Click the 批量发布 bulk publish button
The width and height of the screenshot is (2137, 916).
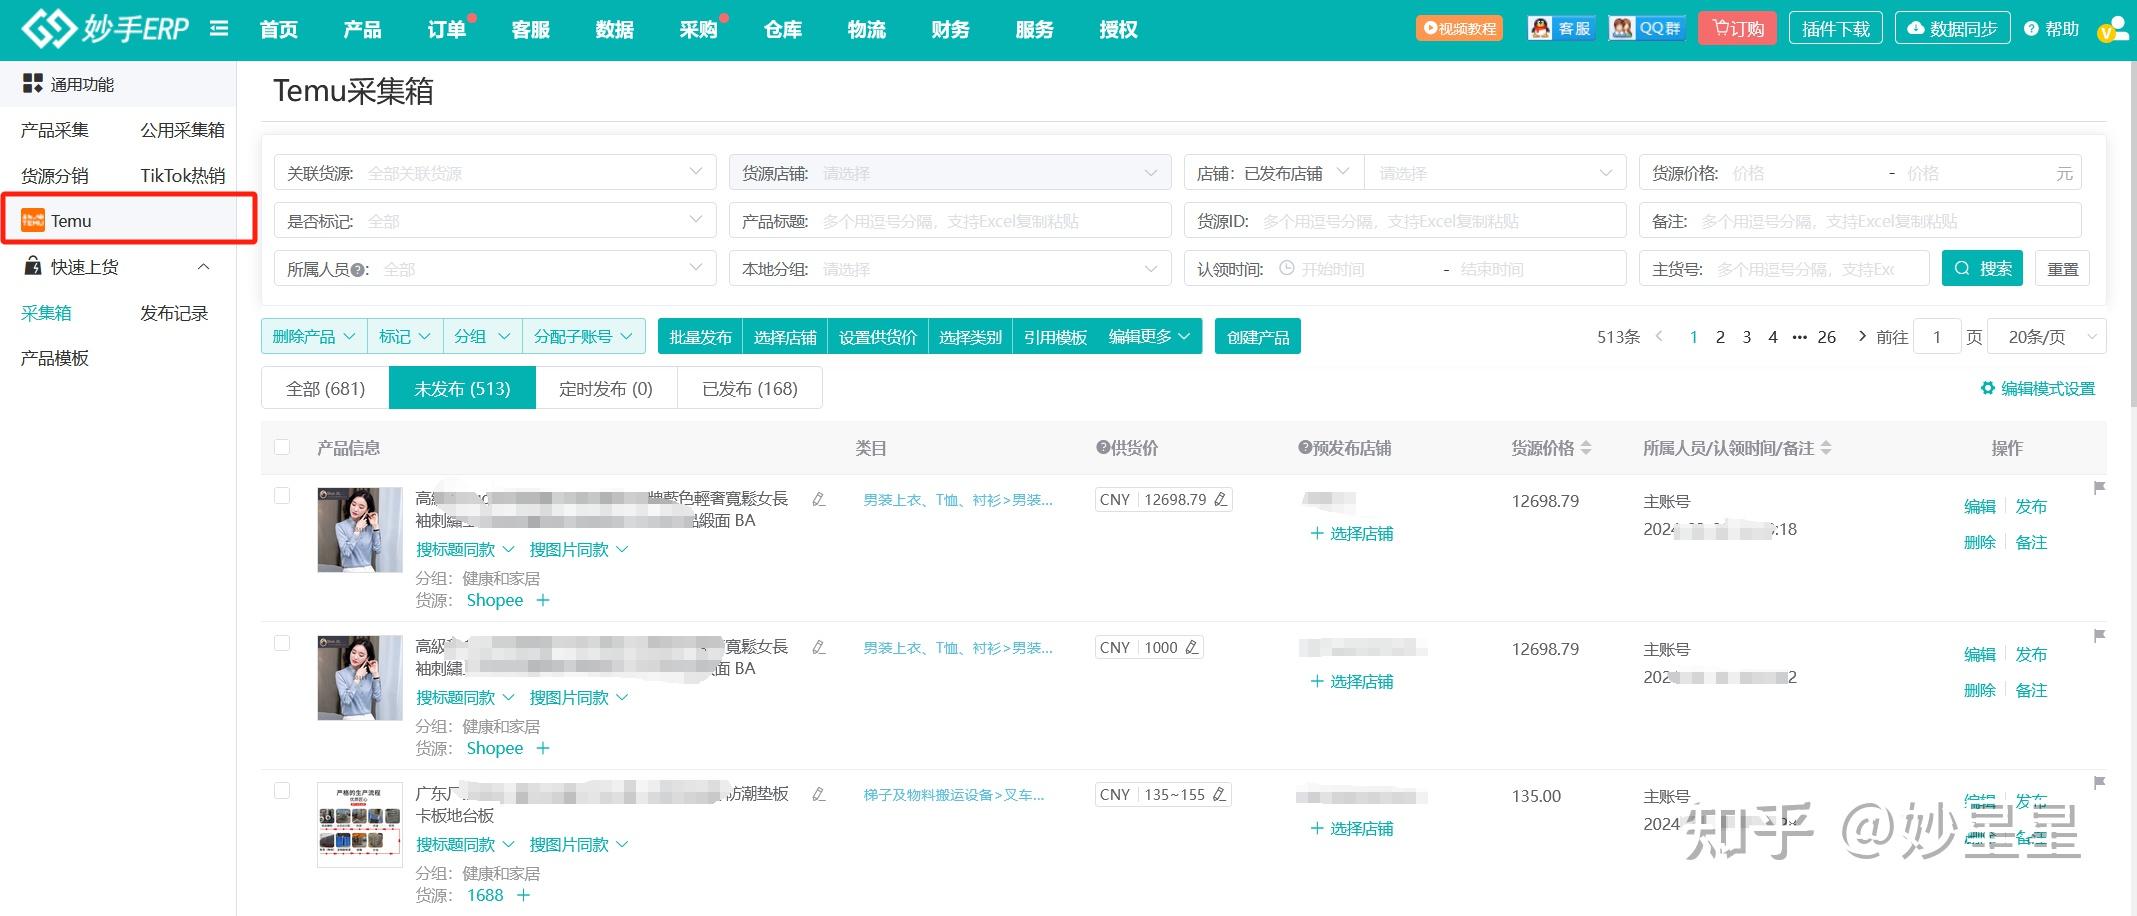[698, 336]
